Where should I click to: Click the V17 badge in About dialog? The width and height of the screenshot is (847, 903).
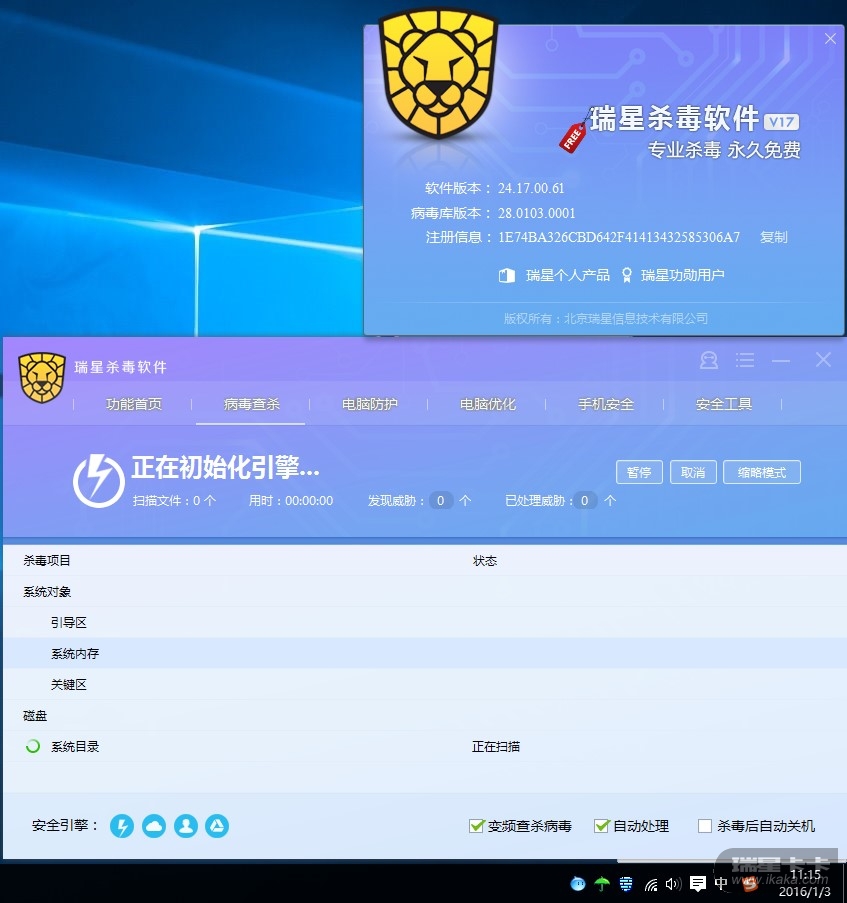(x=781, y=122)
